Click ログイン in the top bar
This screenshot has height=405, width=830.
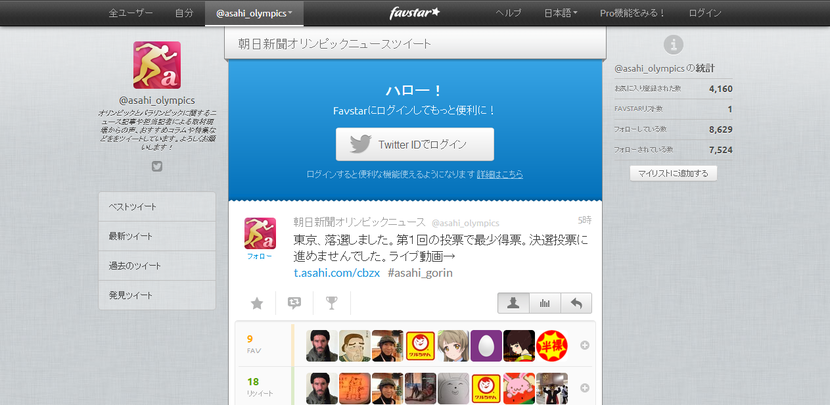[705, 13]
